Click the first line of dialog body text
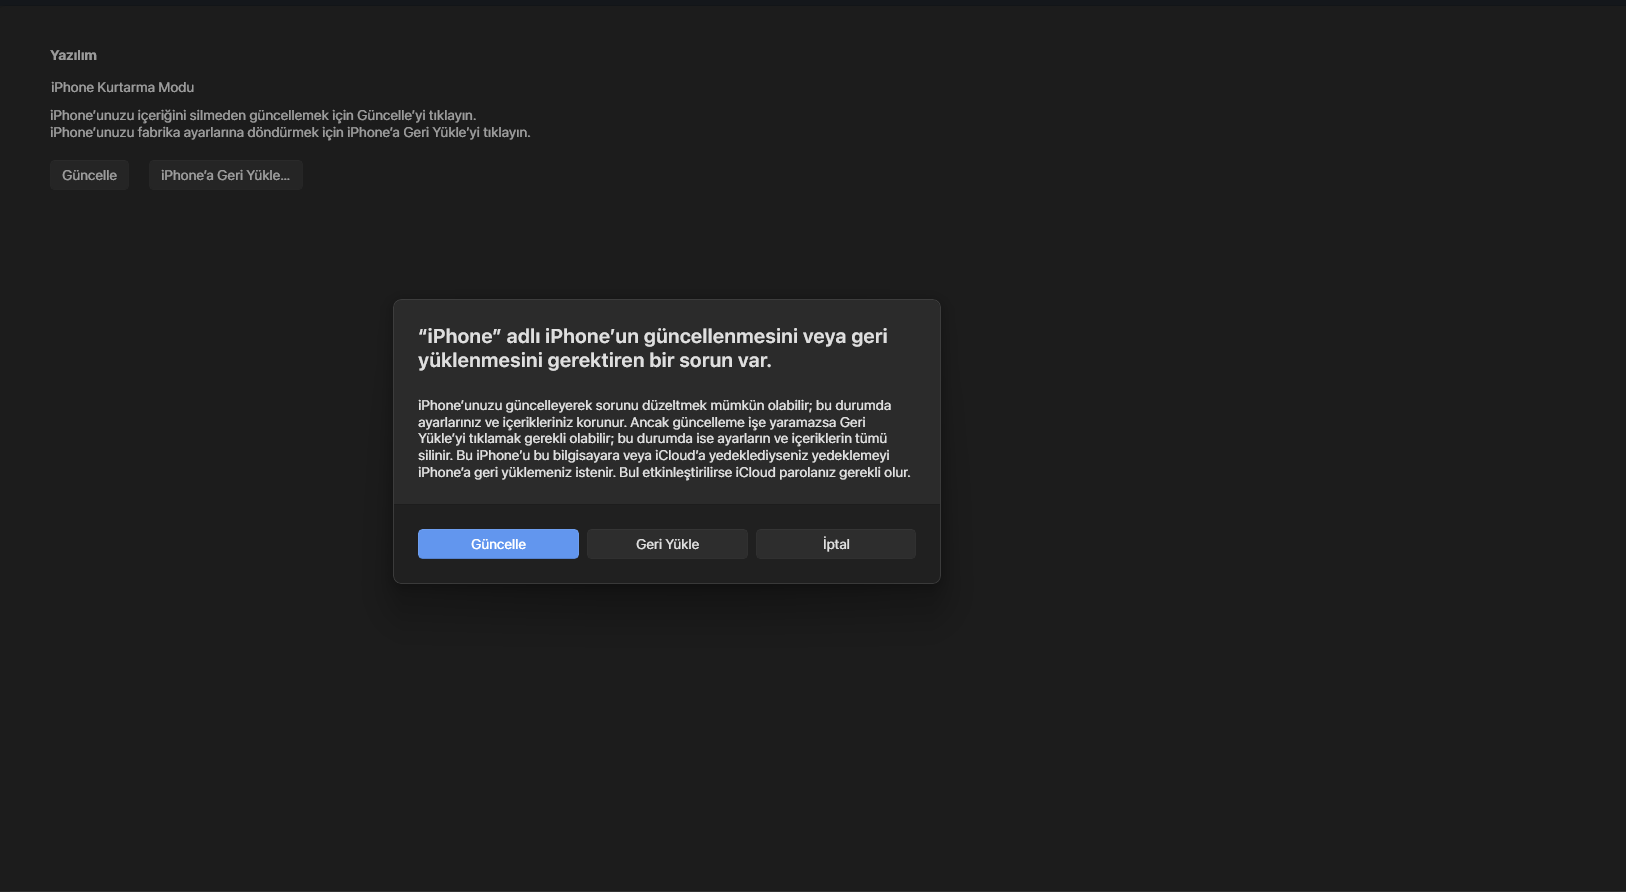1626x892 pixels. 654,405
